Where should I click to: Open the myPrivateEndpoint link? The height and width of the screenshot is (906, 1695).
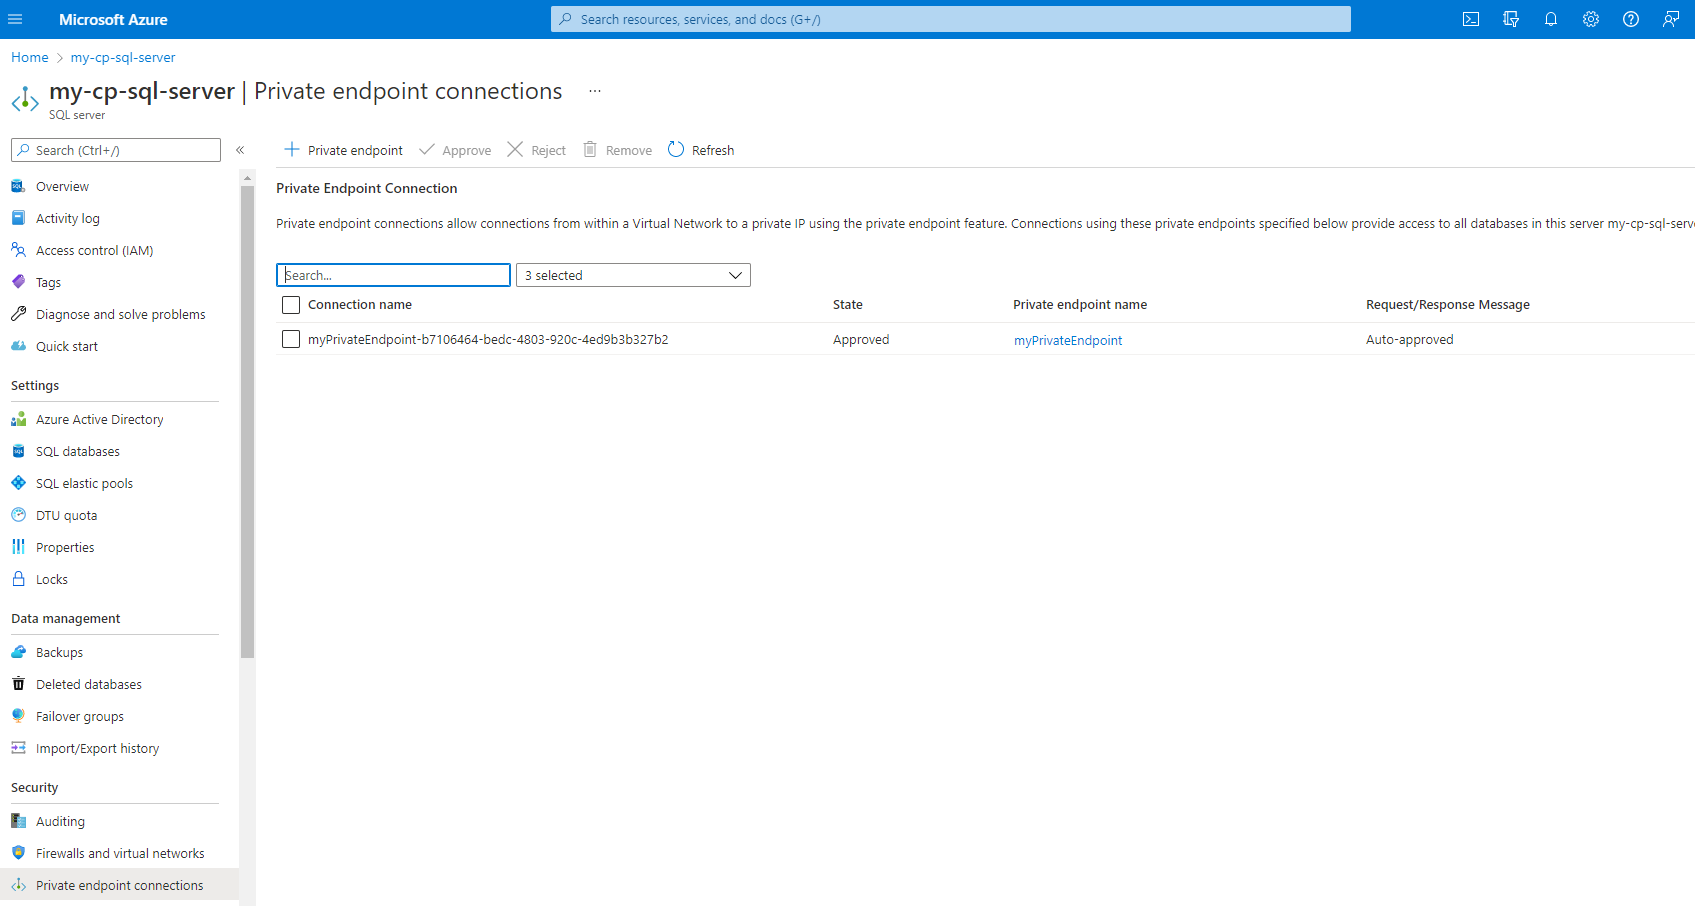click(1068, 340)
